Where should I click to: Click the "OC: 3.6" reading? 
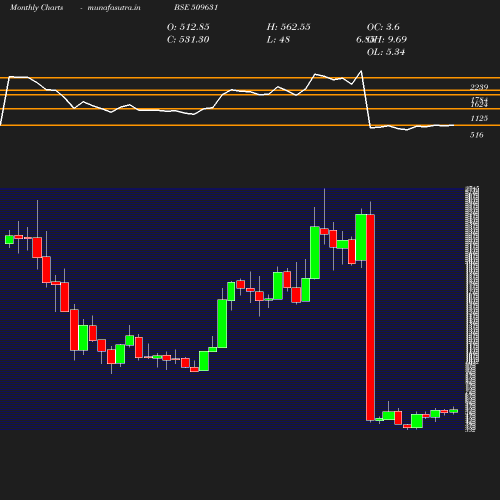coord(383,27)
